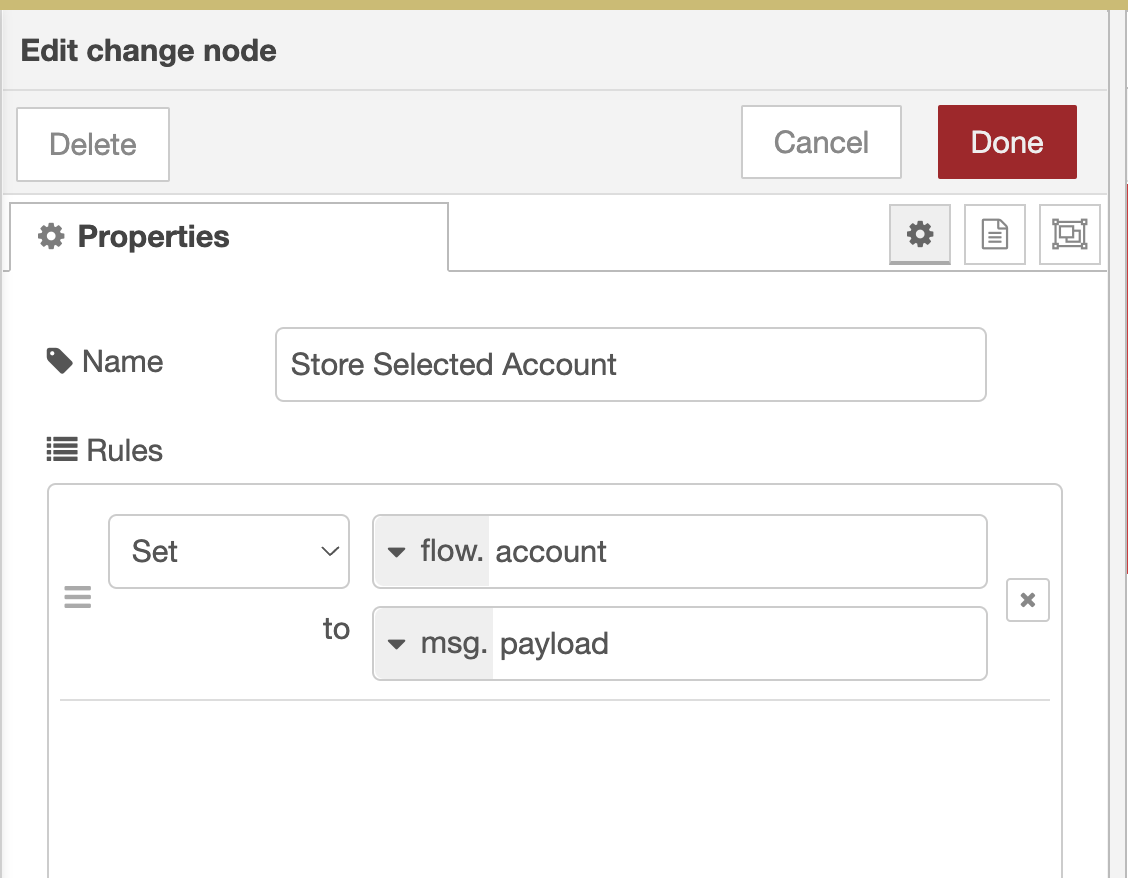Viewport: 1128px width, 878px height.
Task: Cancel editing the change node
Action: click(821, 142)
